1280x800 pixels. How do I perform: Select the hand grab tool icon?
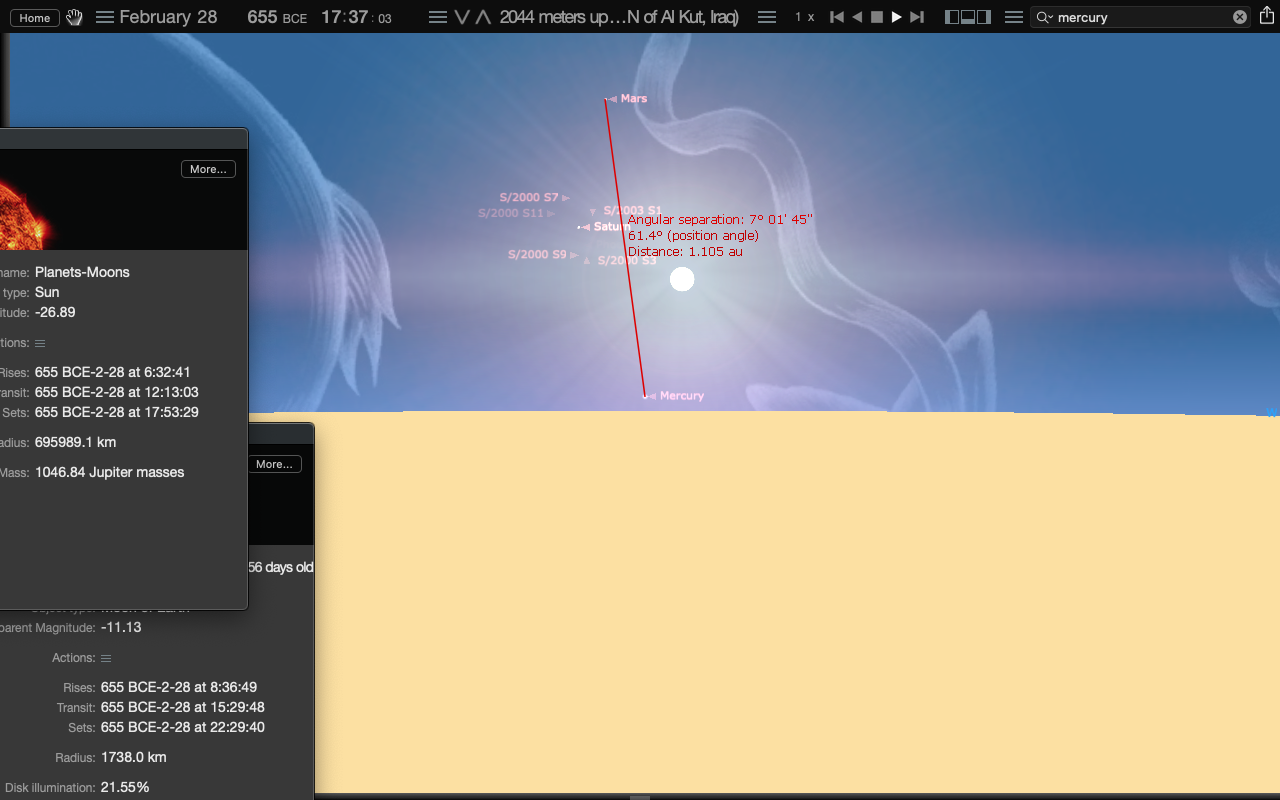[75, 17]
